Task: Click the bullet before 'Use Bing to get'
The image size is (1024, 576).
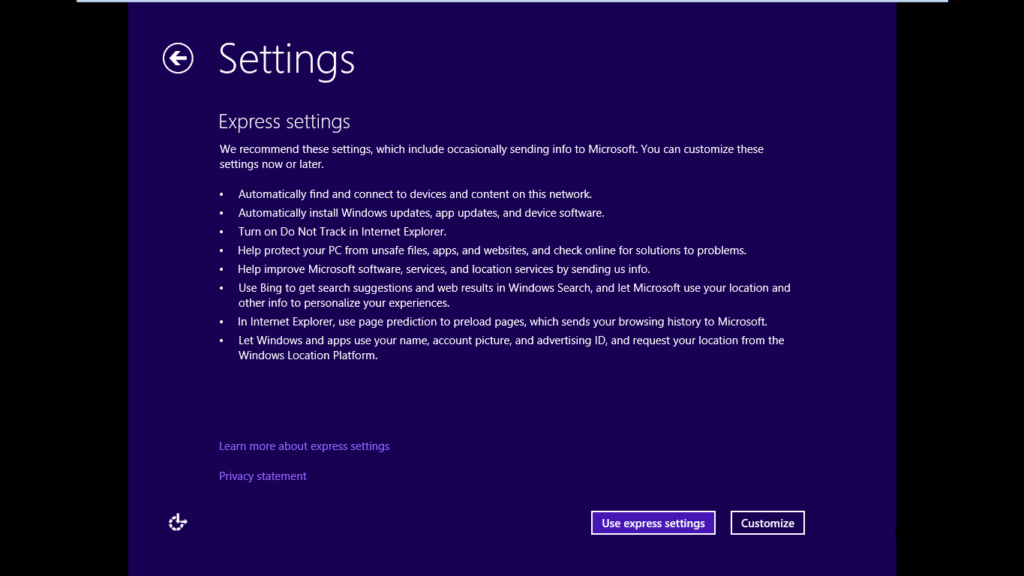Action: (x=222, y=288)
